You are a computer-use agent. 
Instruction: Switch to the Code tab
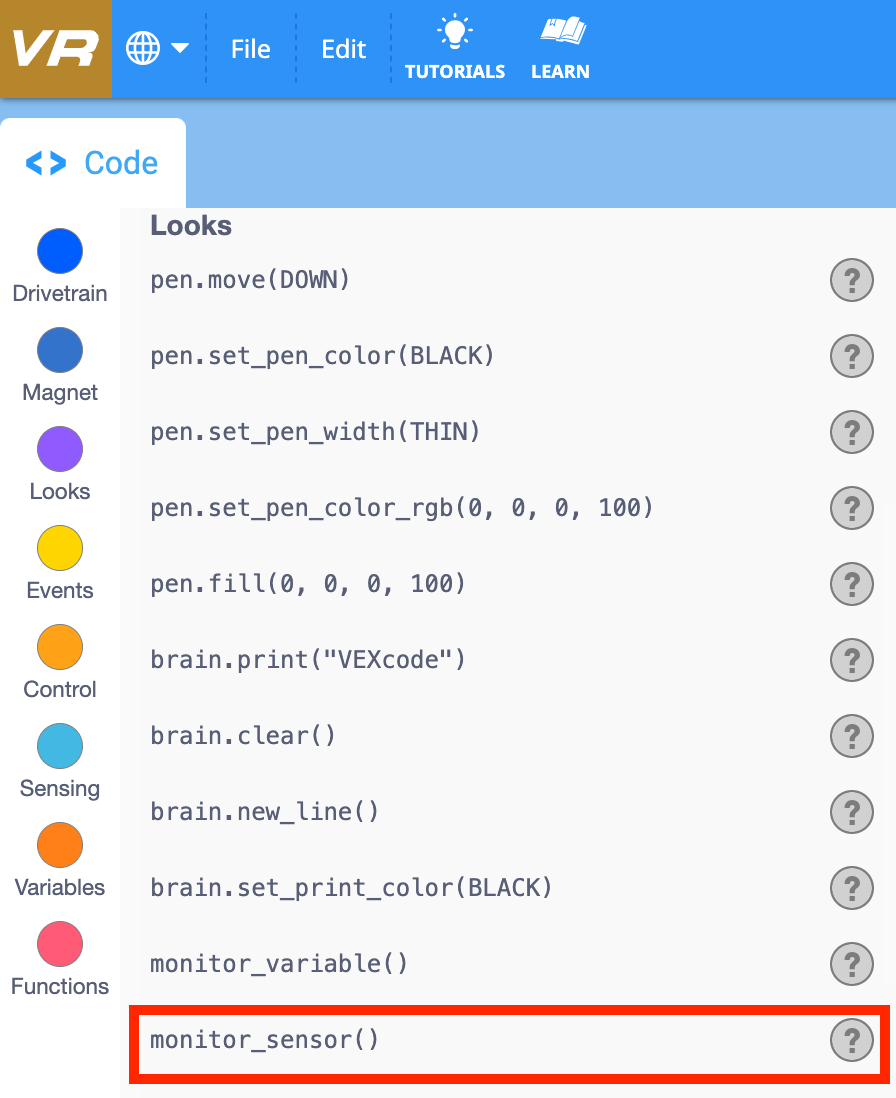click(x=92, y=162)
